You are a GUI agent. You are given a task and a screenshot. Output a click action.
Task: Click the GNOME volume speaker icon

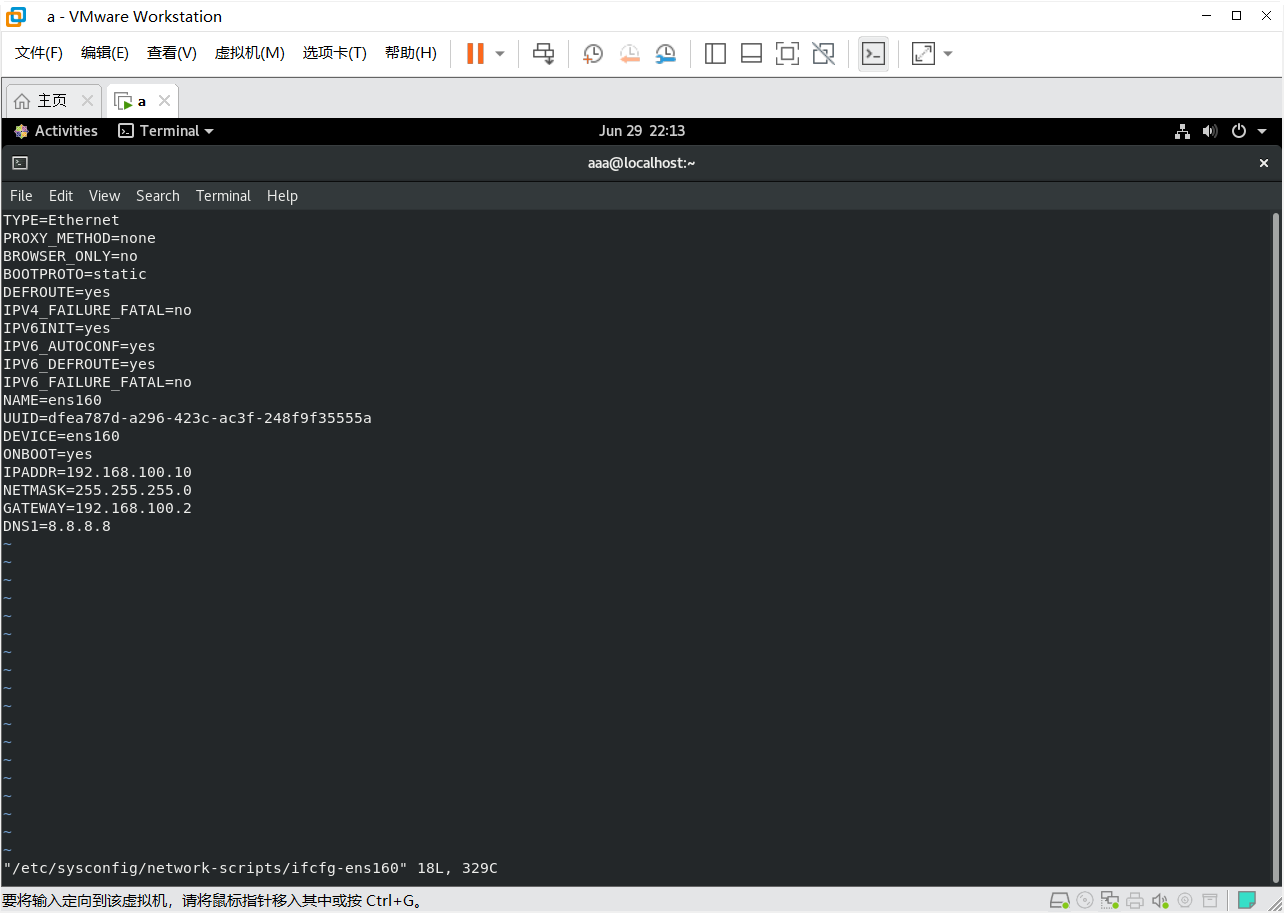point(1210,131)
